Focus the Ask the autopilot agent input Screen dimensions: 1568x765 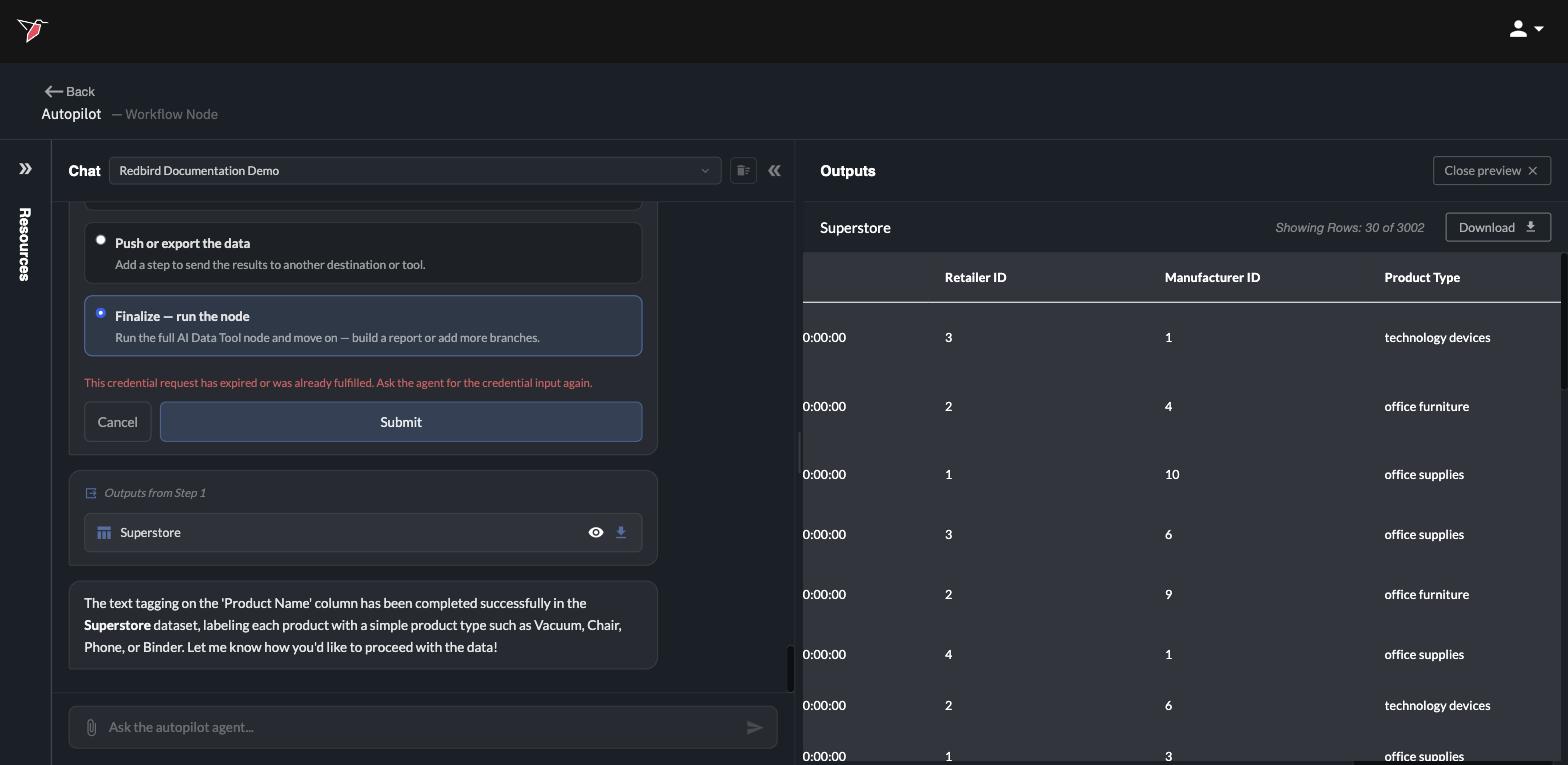click(423, 727)
